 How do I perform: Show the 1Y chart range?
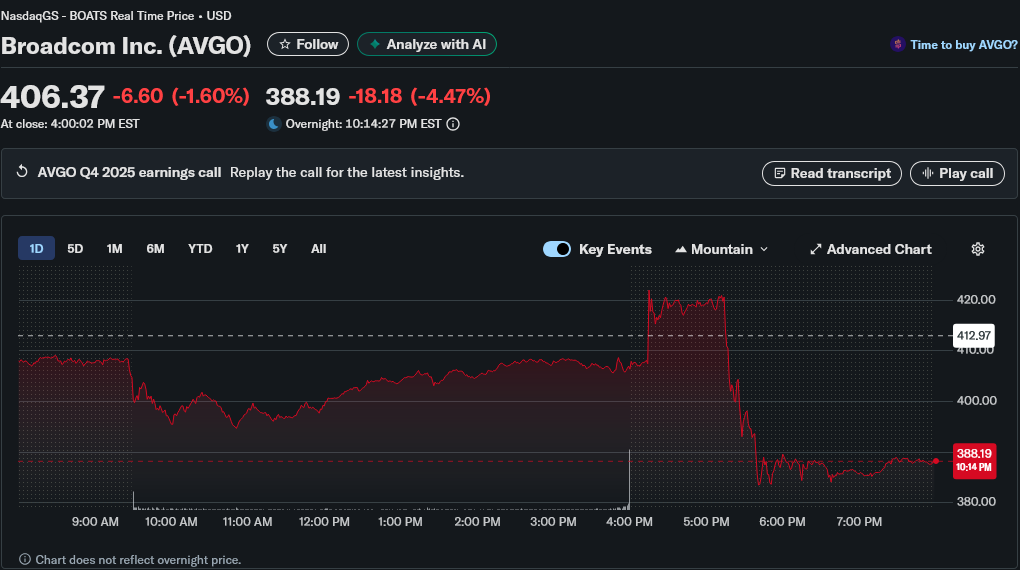point(242,249)
